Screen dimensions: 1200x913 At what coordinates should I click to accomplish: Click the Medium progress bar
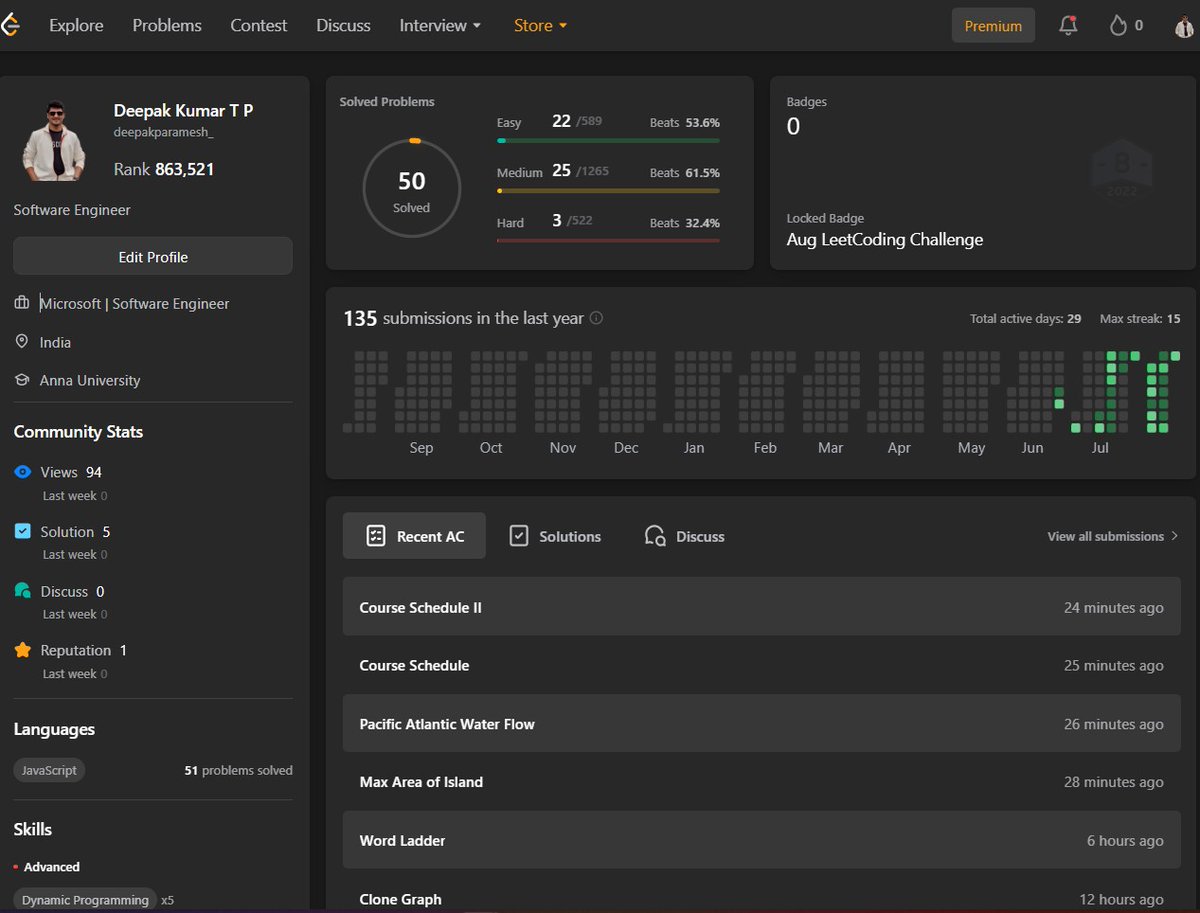608,190
